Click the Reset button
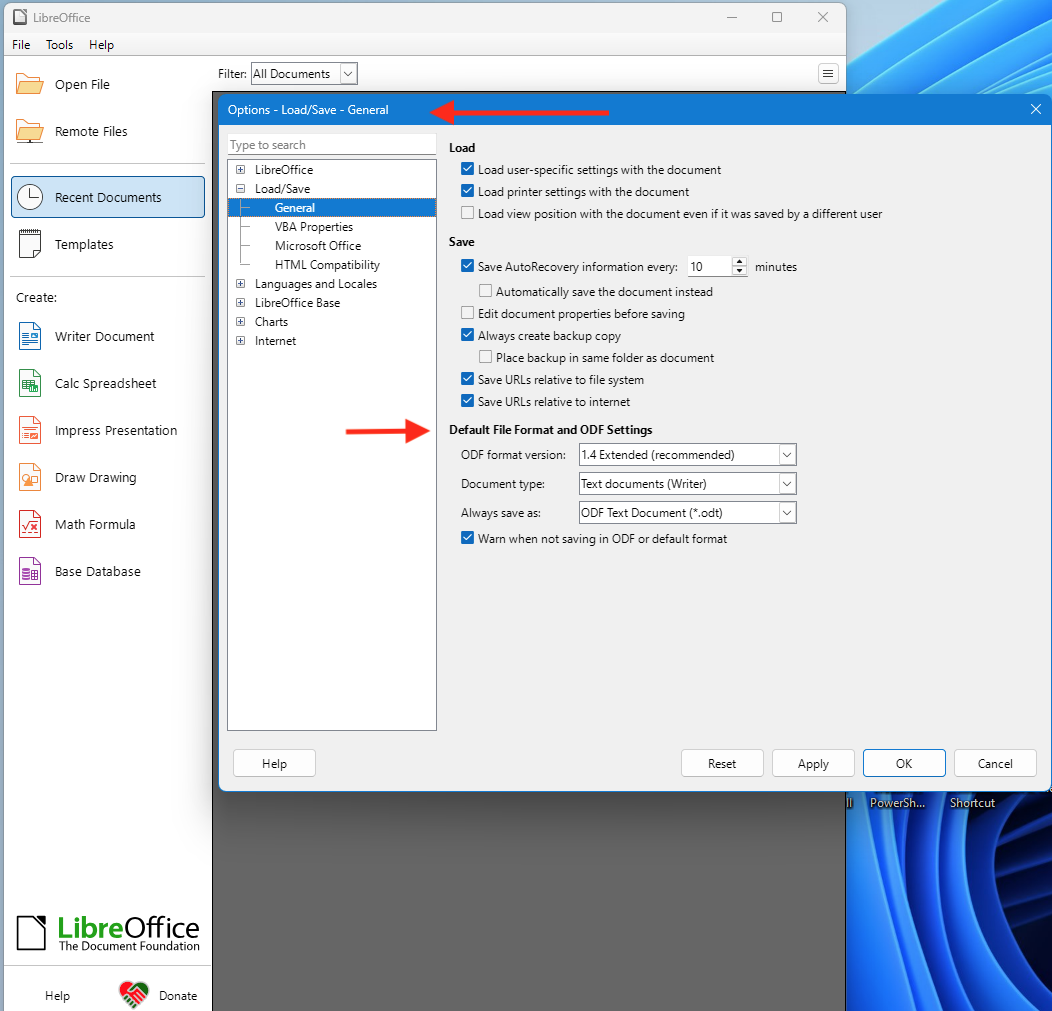The height and width of the screenshot is (1011, 1052). (x=722, y=763)
